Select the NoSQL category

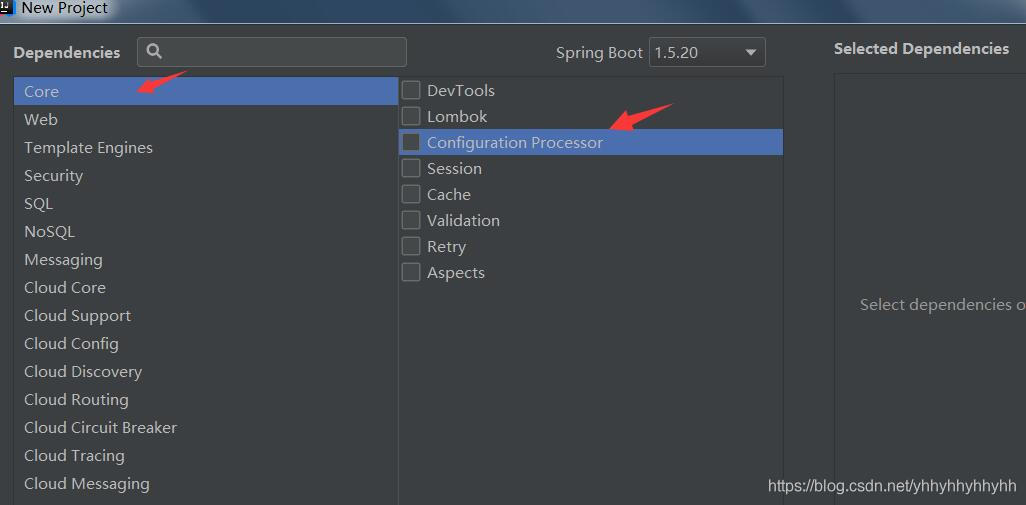[49, 231]
